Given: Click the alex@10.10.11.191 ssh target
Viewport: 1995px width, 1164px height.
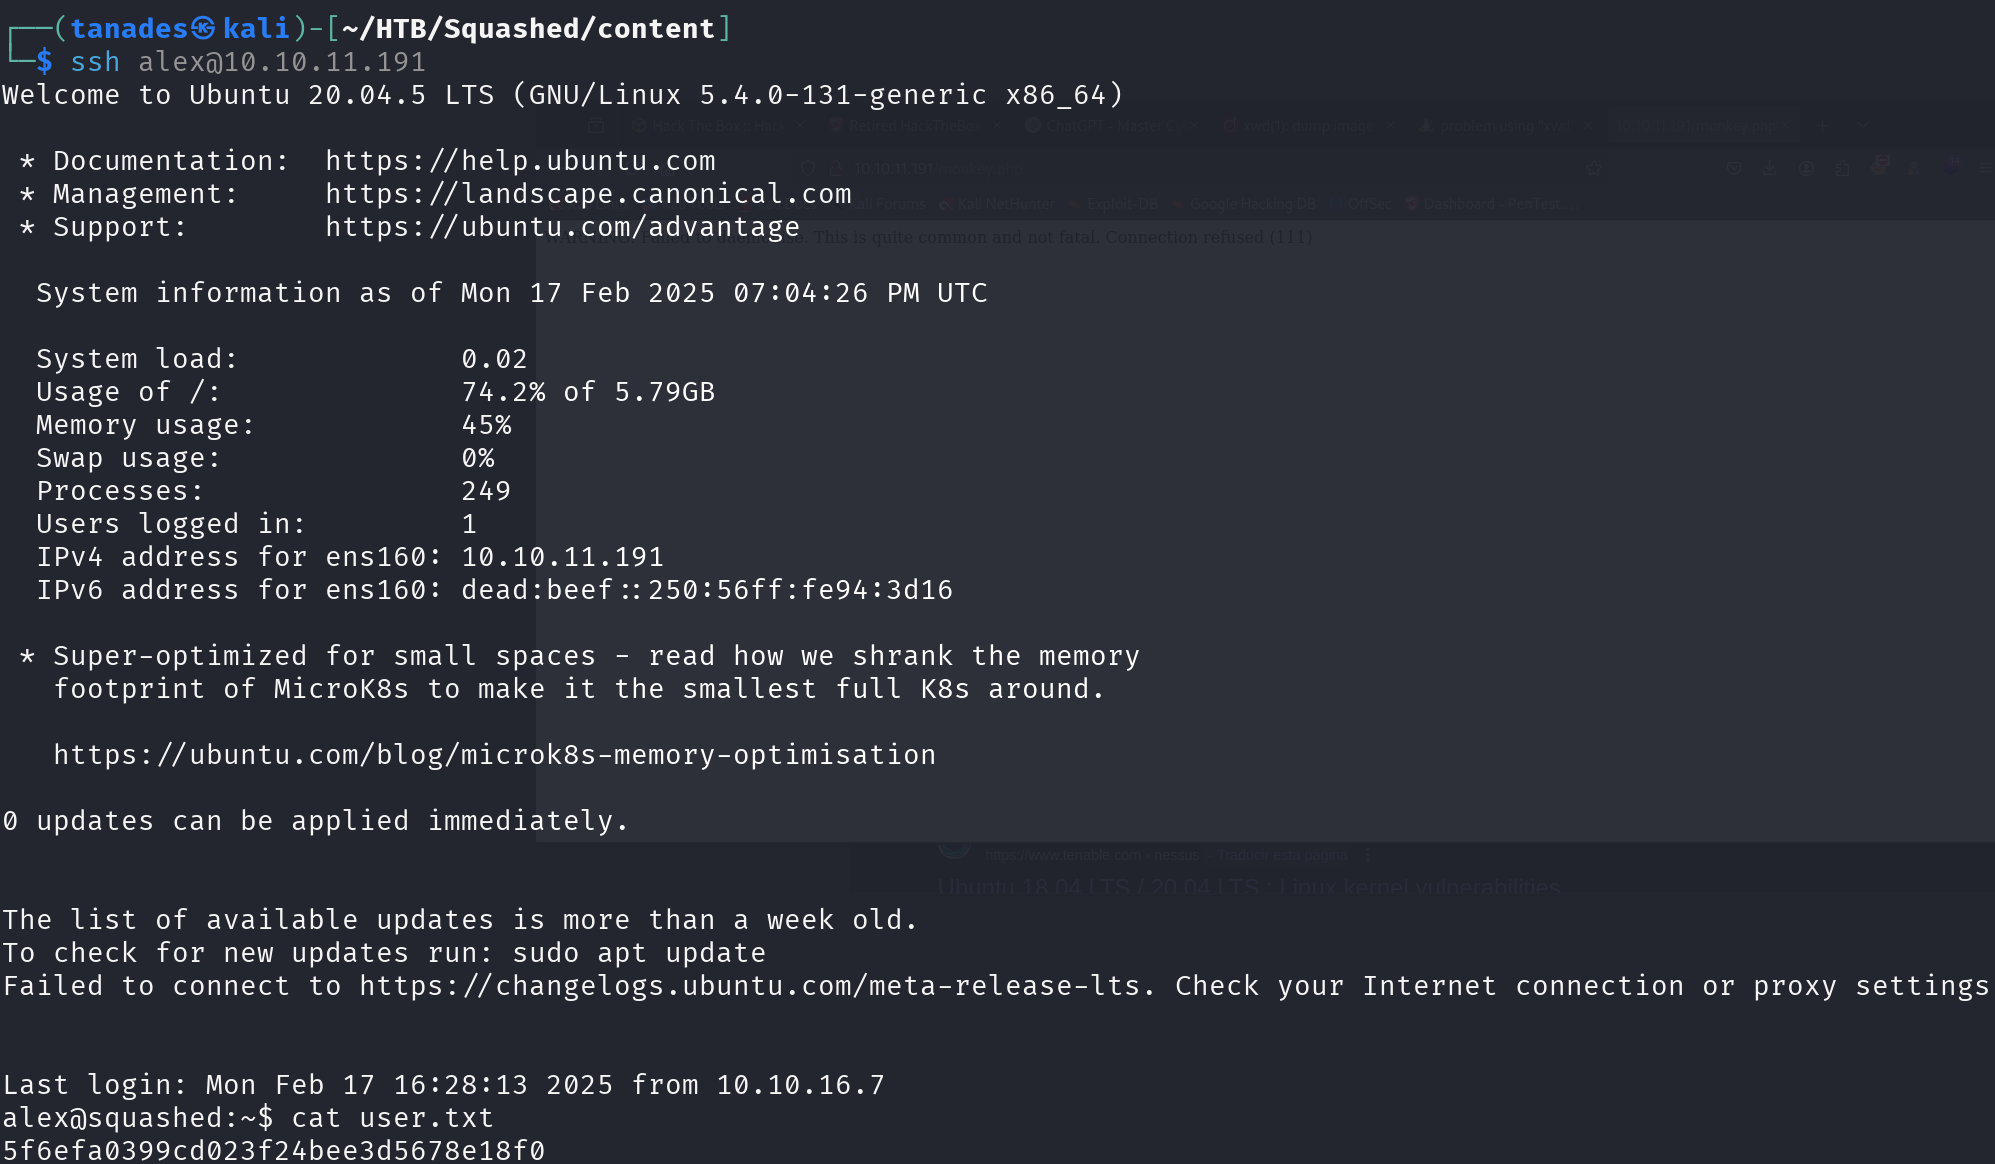Looking at the screenshot, I should (x=282, y=62).
